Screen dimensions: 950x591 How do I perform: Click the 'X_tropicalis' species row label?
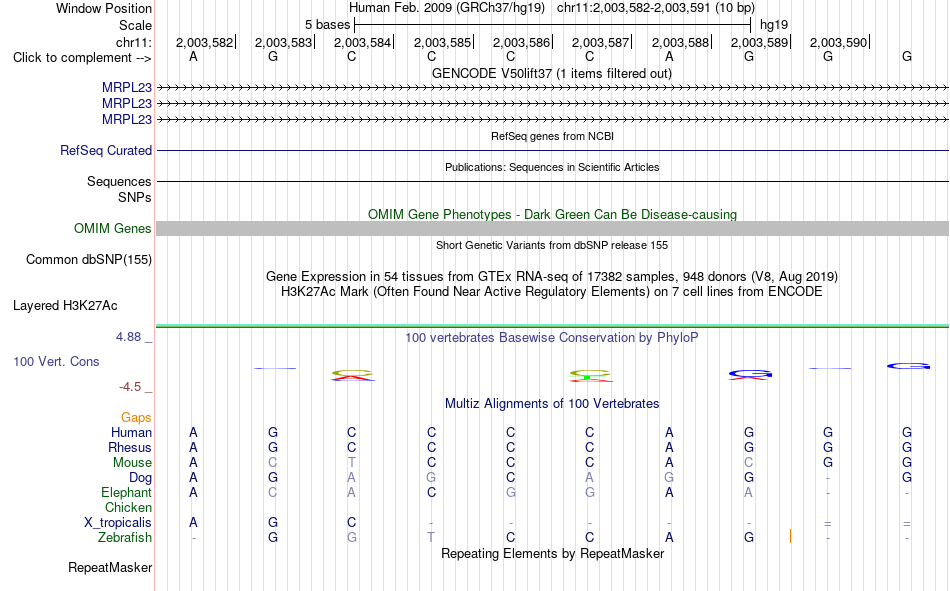pos(118,523)
